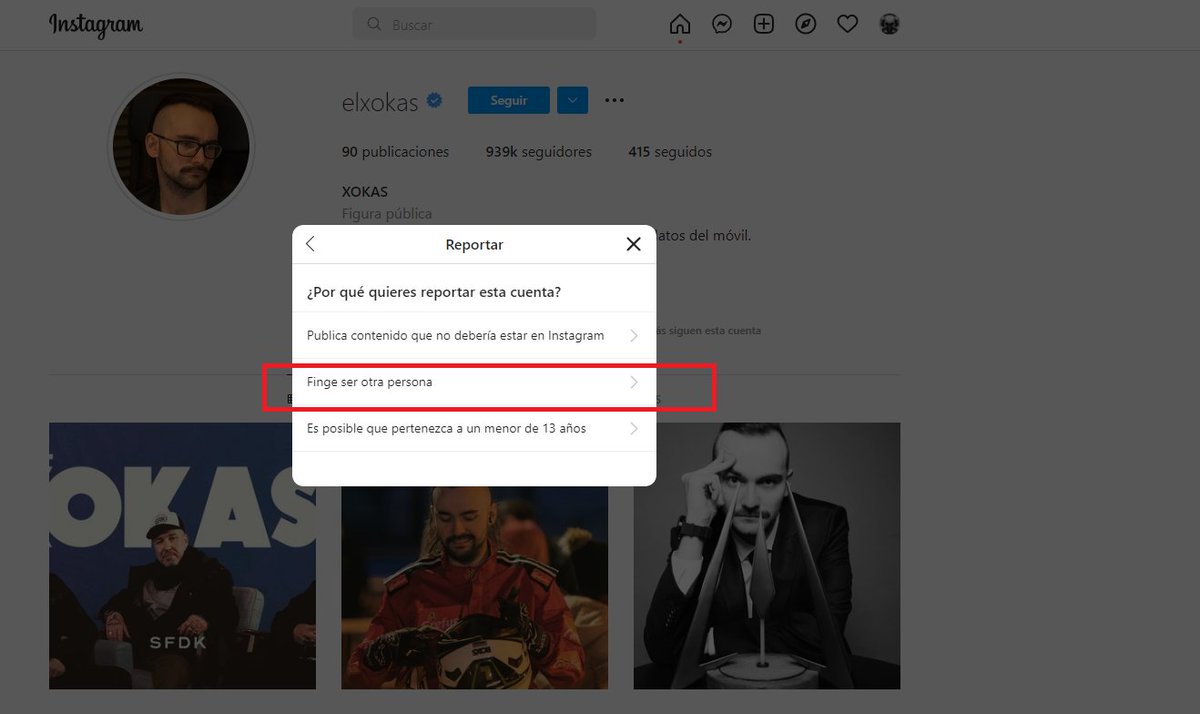
Task: Select 'Es posible que pertenezca a un menor'
Action: (474, 428)
